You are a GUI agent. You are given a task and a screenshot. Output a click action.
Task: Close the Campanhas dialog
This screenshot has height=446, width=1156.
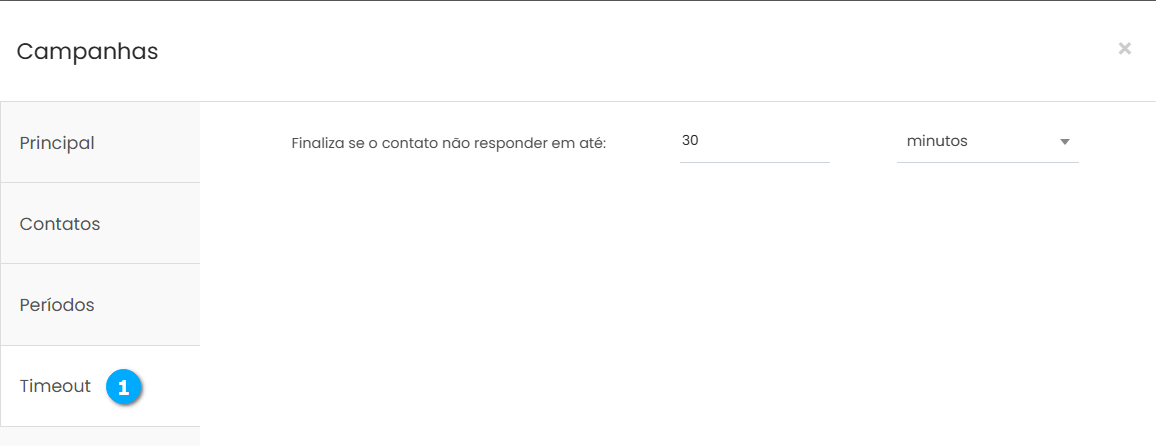click(1125, 48)
